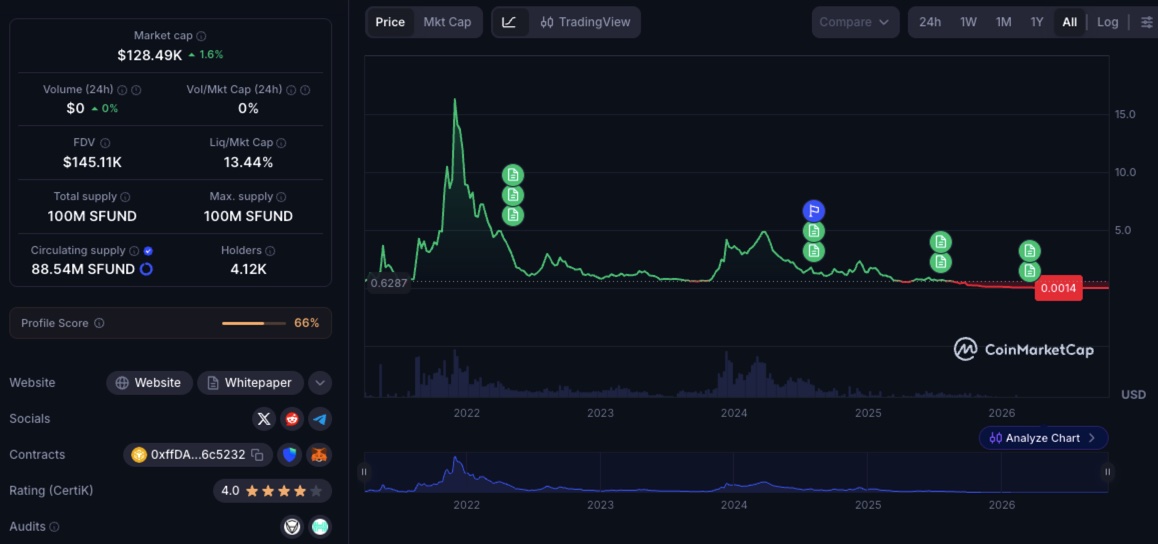Copy the contract address with the copy icon
Viewport: 1158px width, 544px height.
click(x=257, y=455)
